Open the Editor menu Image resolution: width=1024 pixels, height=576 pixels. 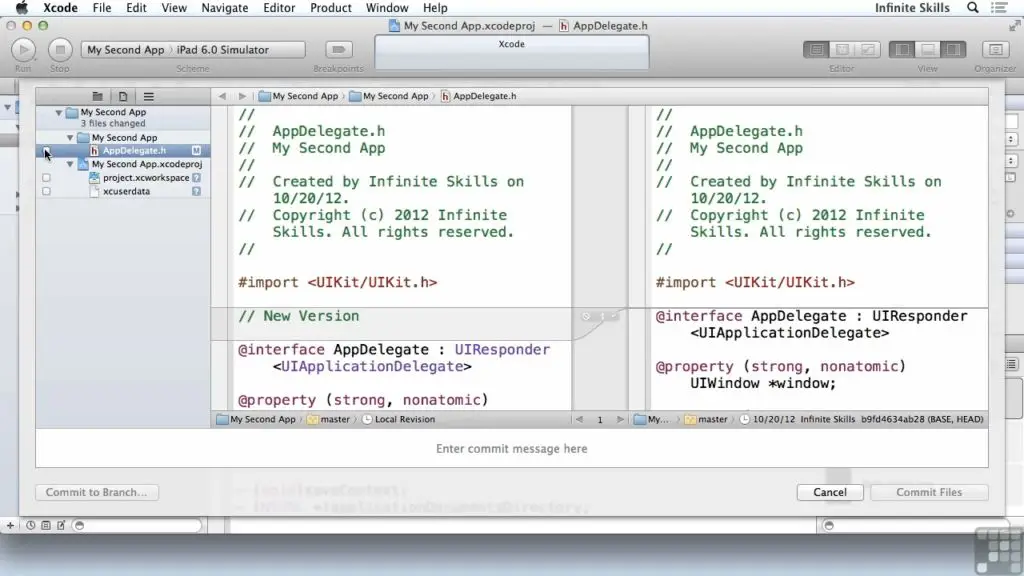(x=279, y=8)
